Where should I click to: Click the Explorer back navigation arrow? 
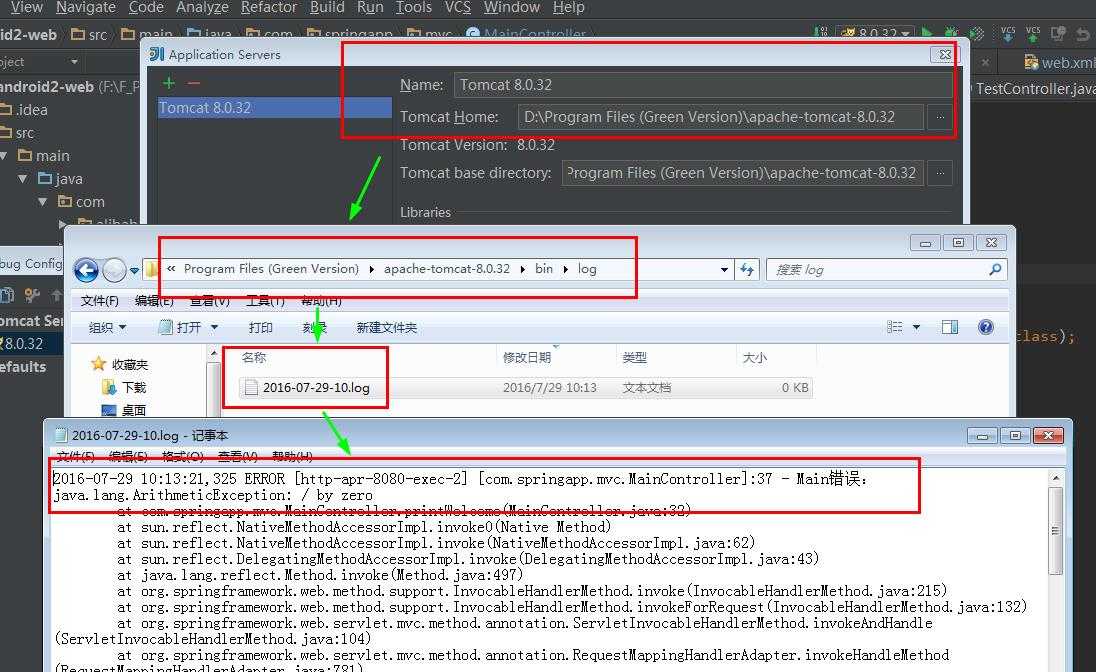[x=86, y=270]
